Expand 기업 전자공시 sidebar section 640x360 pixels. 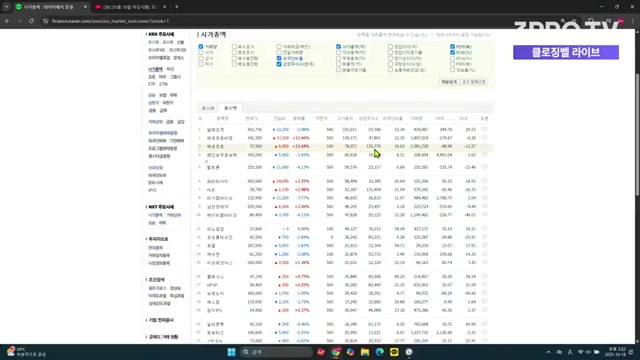pyautogui.click(x=160, y=320)
